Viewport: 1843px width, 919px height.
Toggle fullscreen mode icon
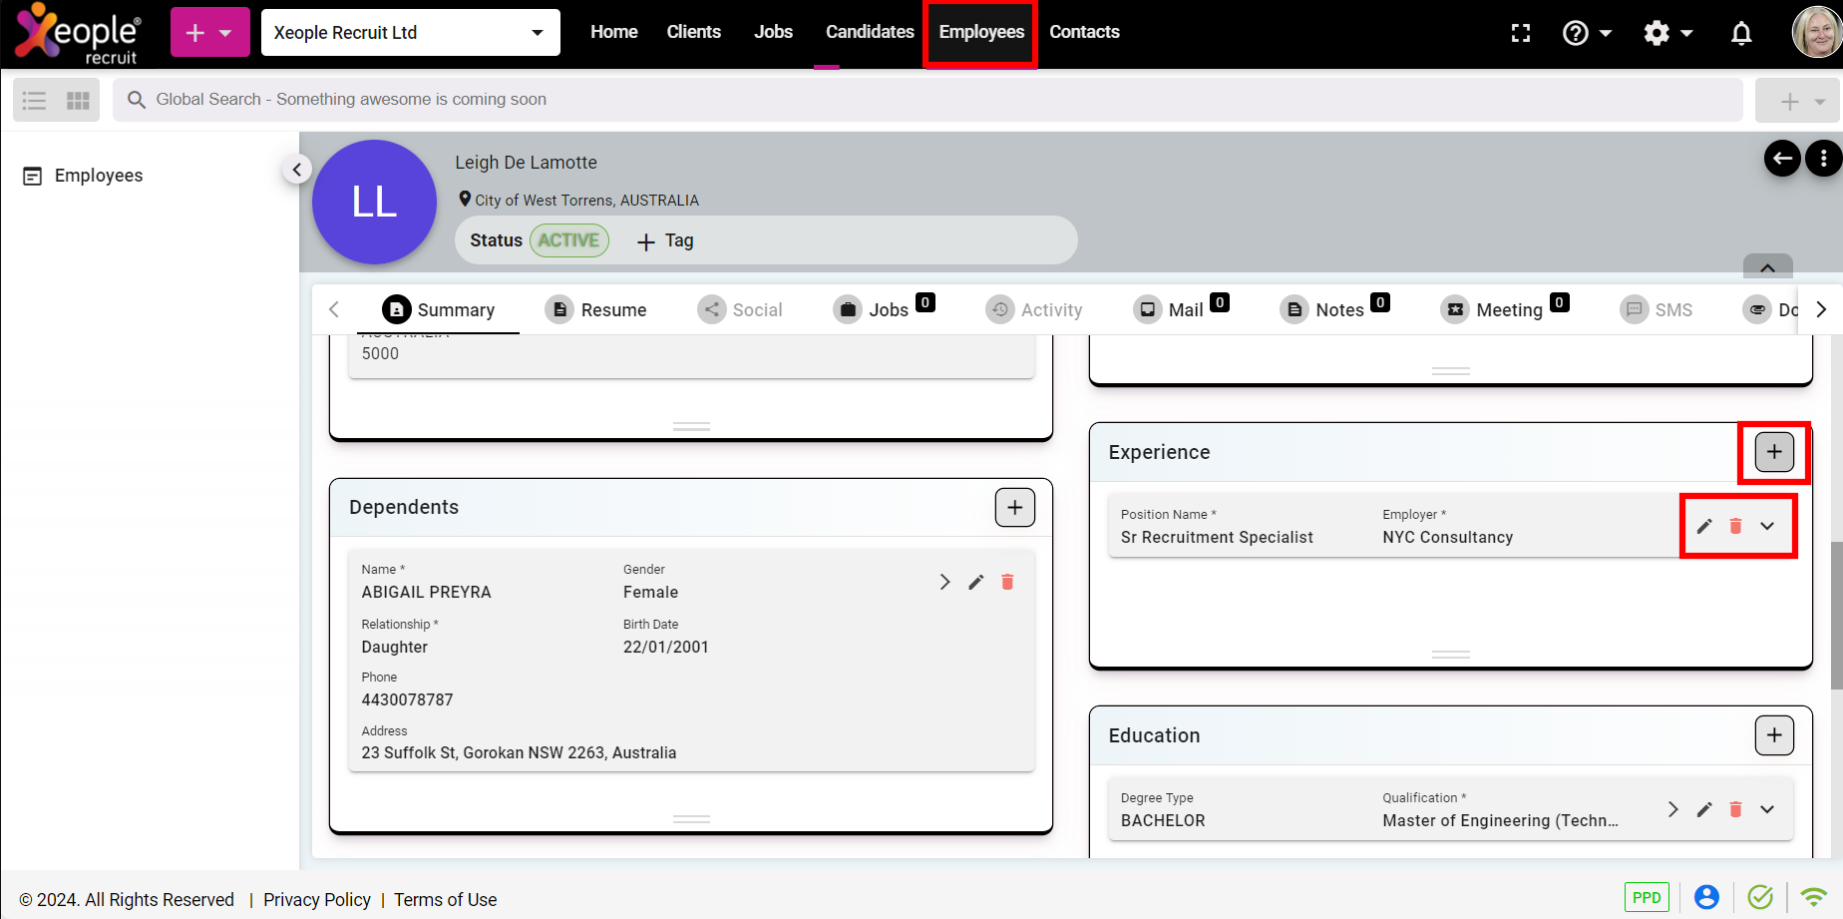pos(1521,33)
